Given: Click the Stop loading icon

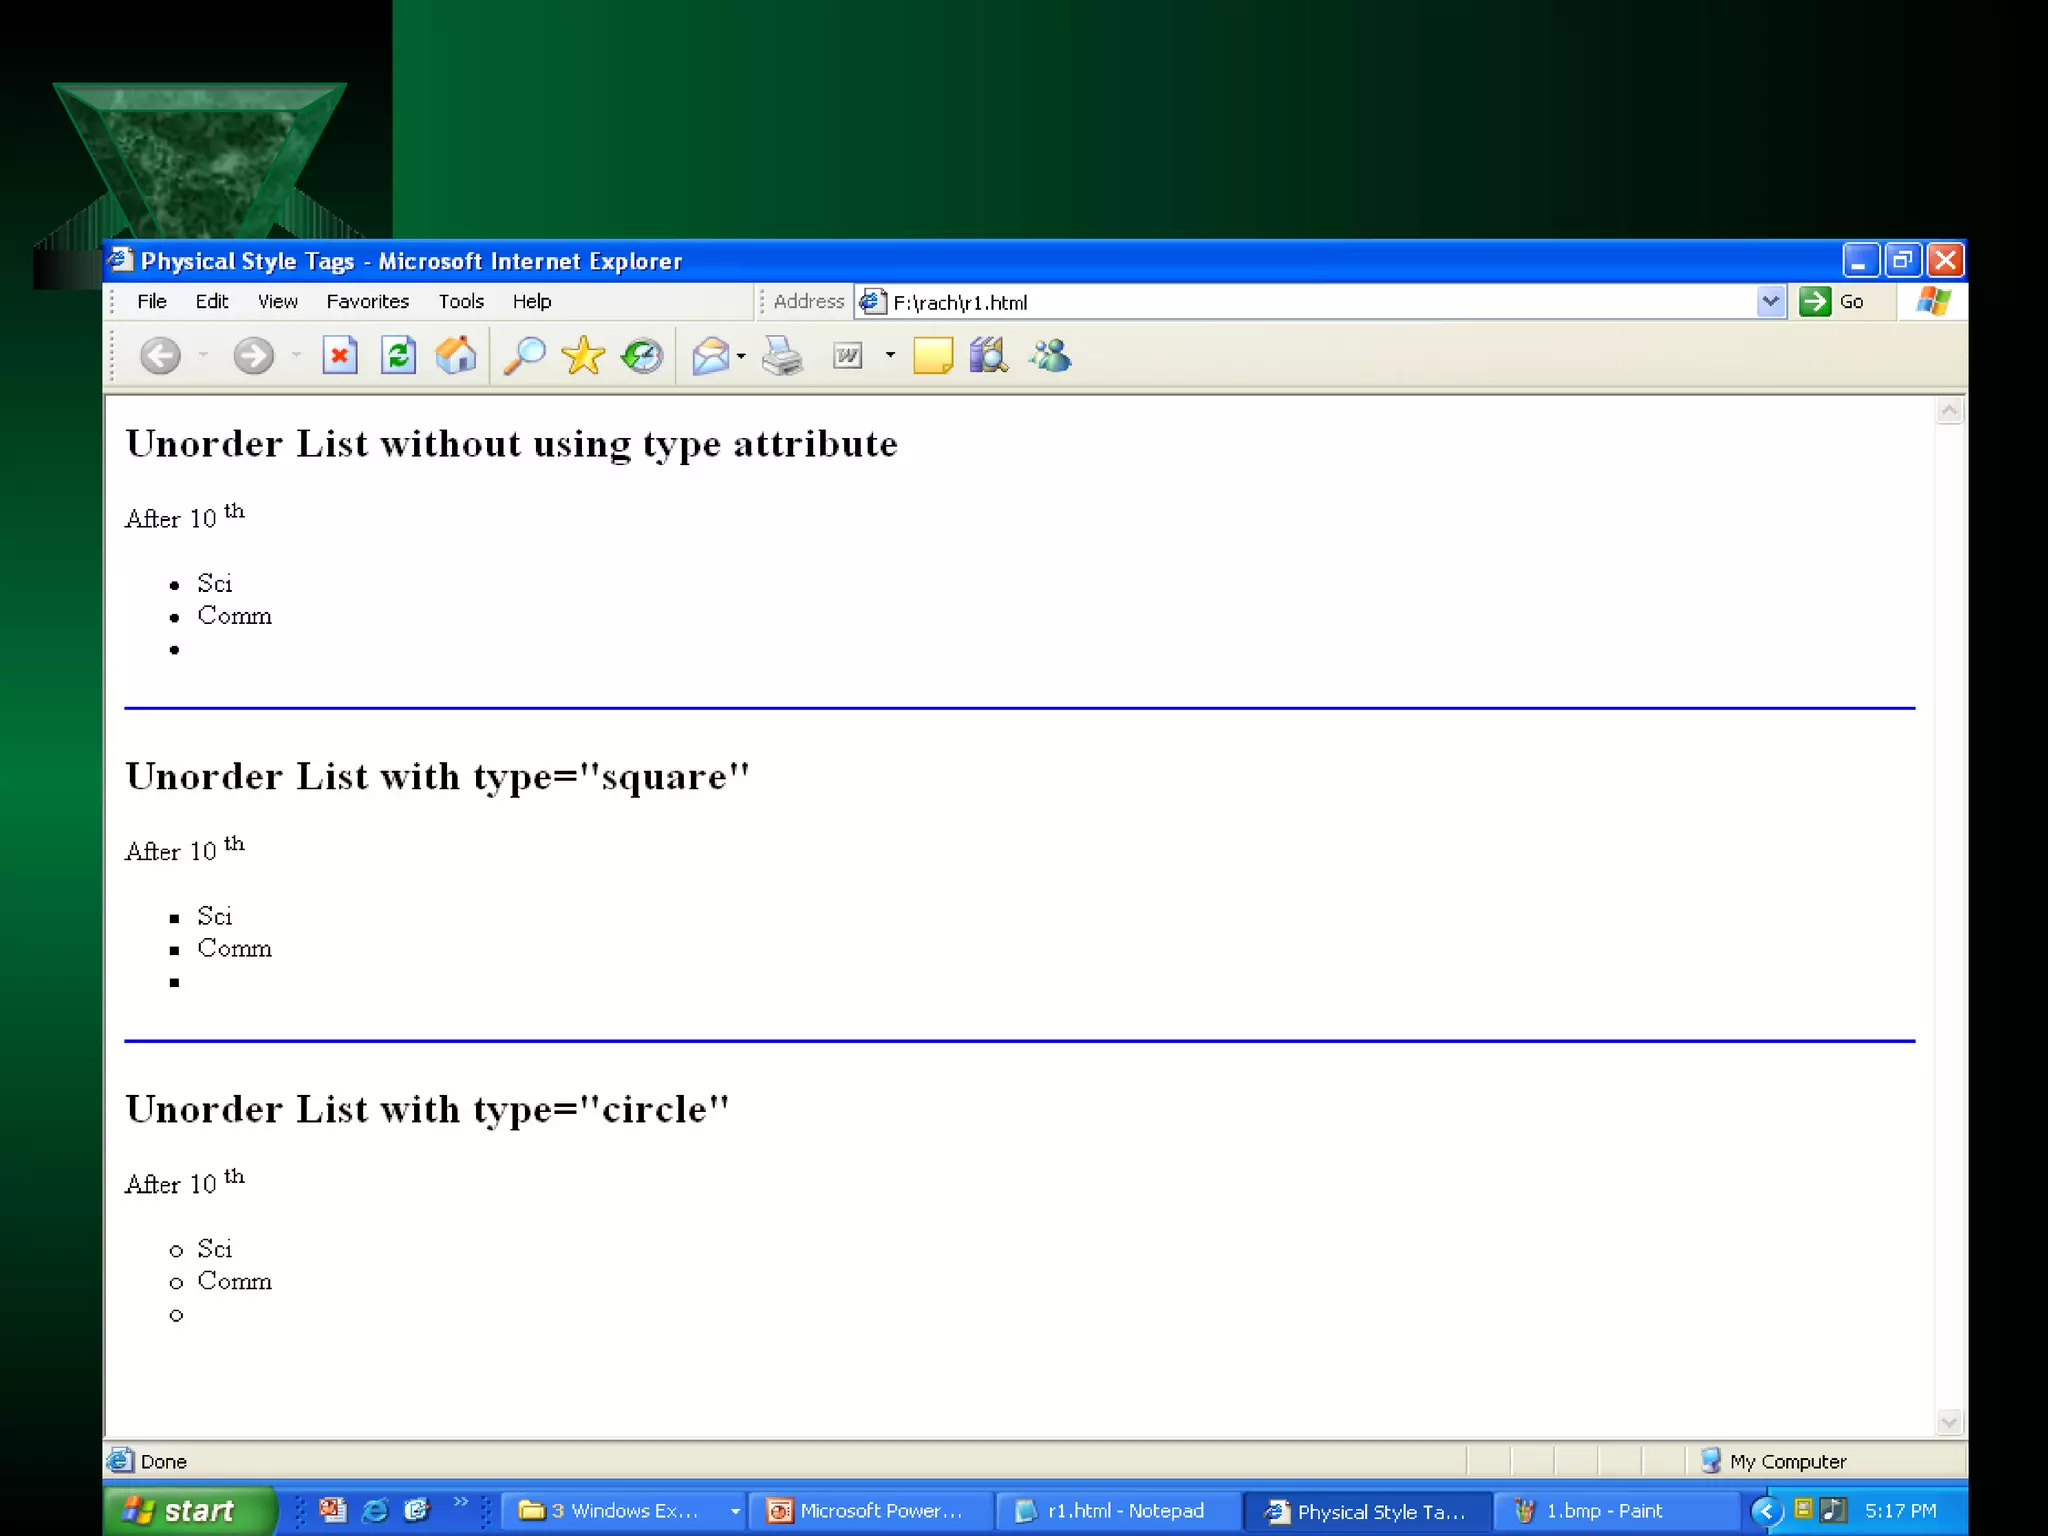Looking at the screenshot, I should [340, 356].
